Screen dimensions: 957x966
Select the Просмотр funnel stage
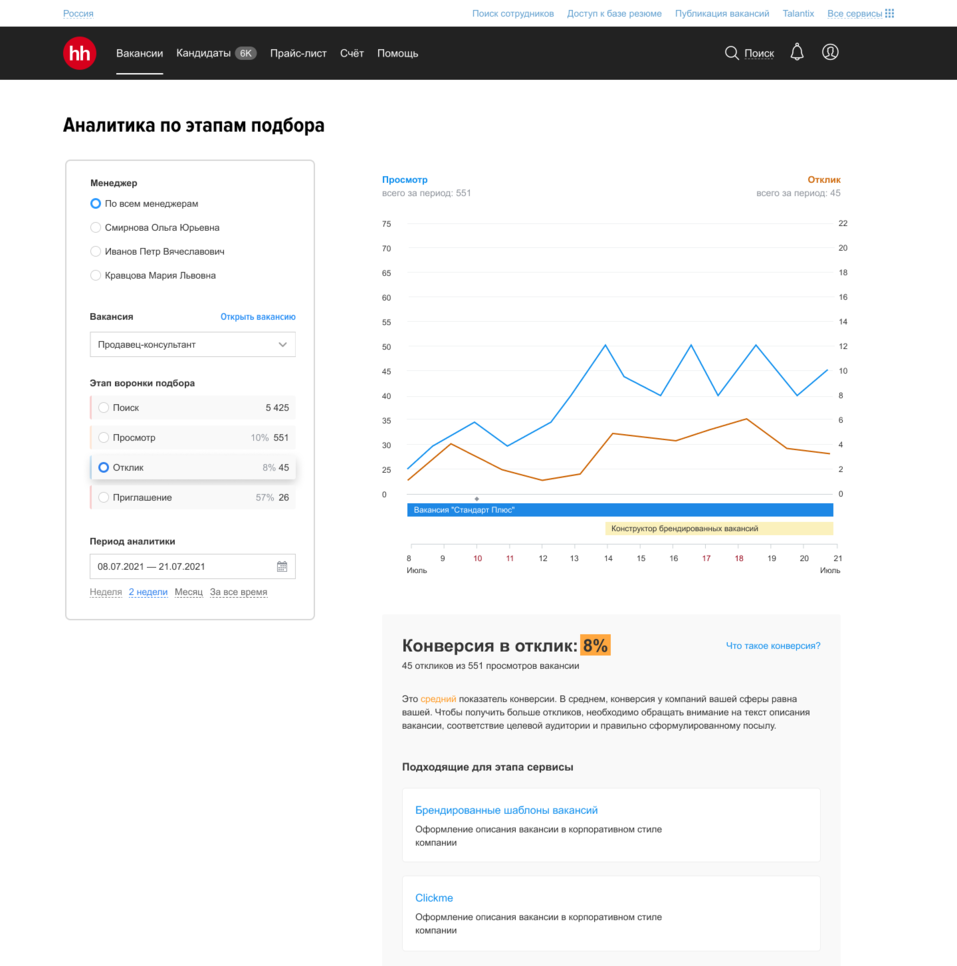click(103, 438)
